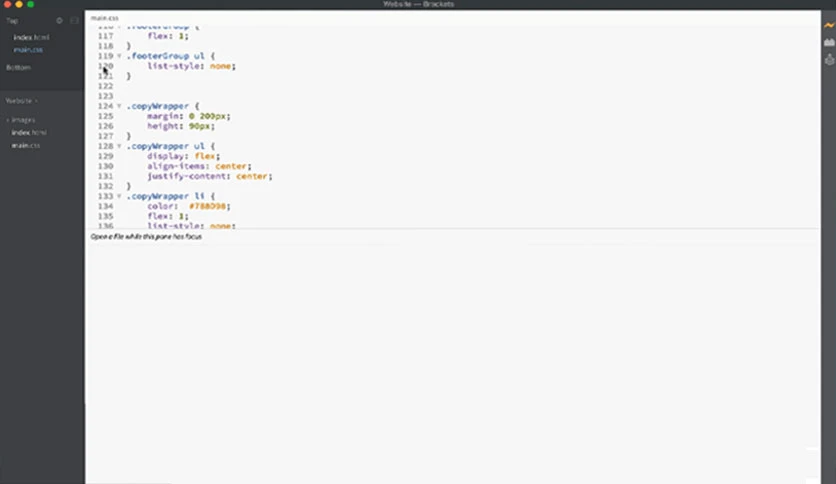
Task: Start Live Preview with the lightning icon
Action: pyautogui.click(x=829, y=25)
